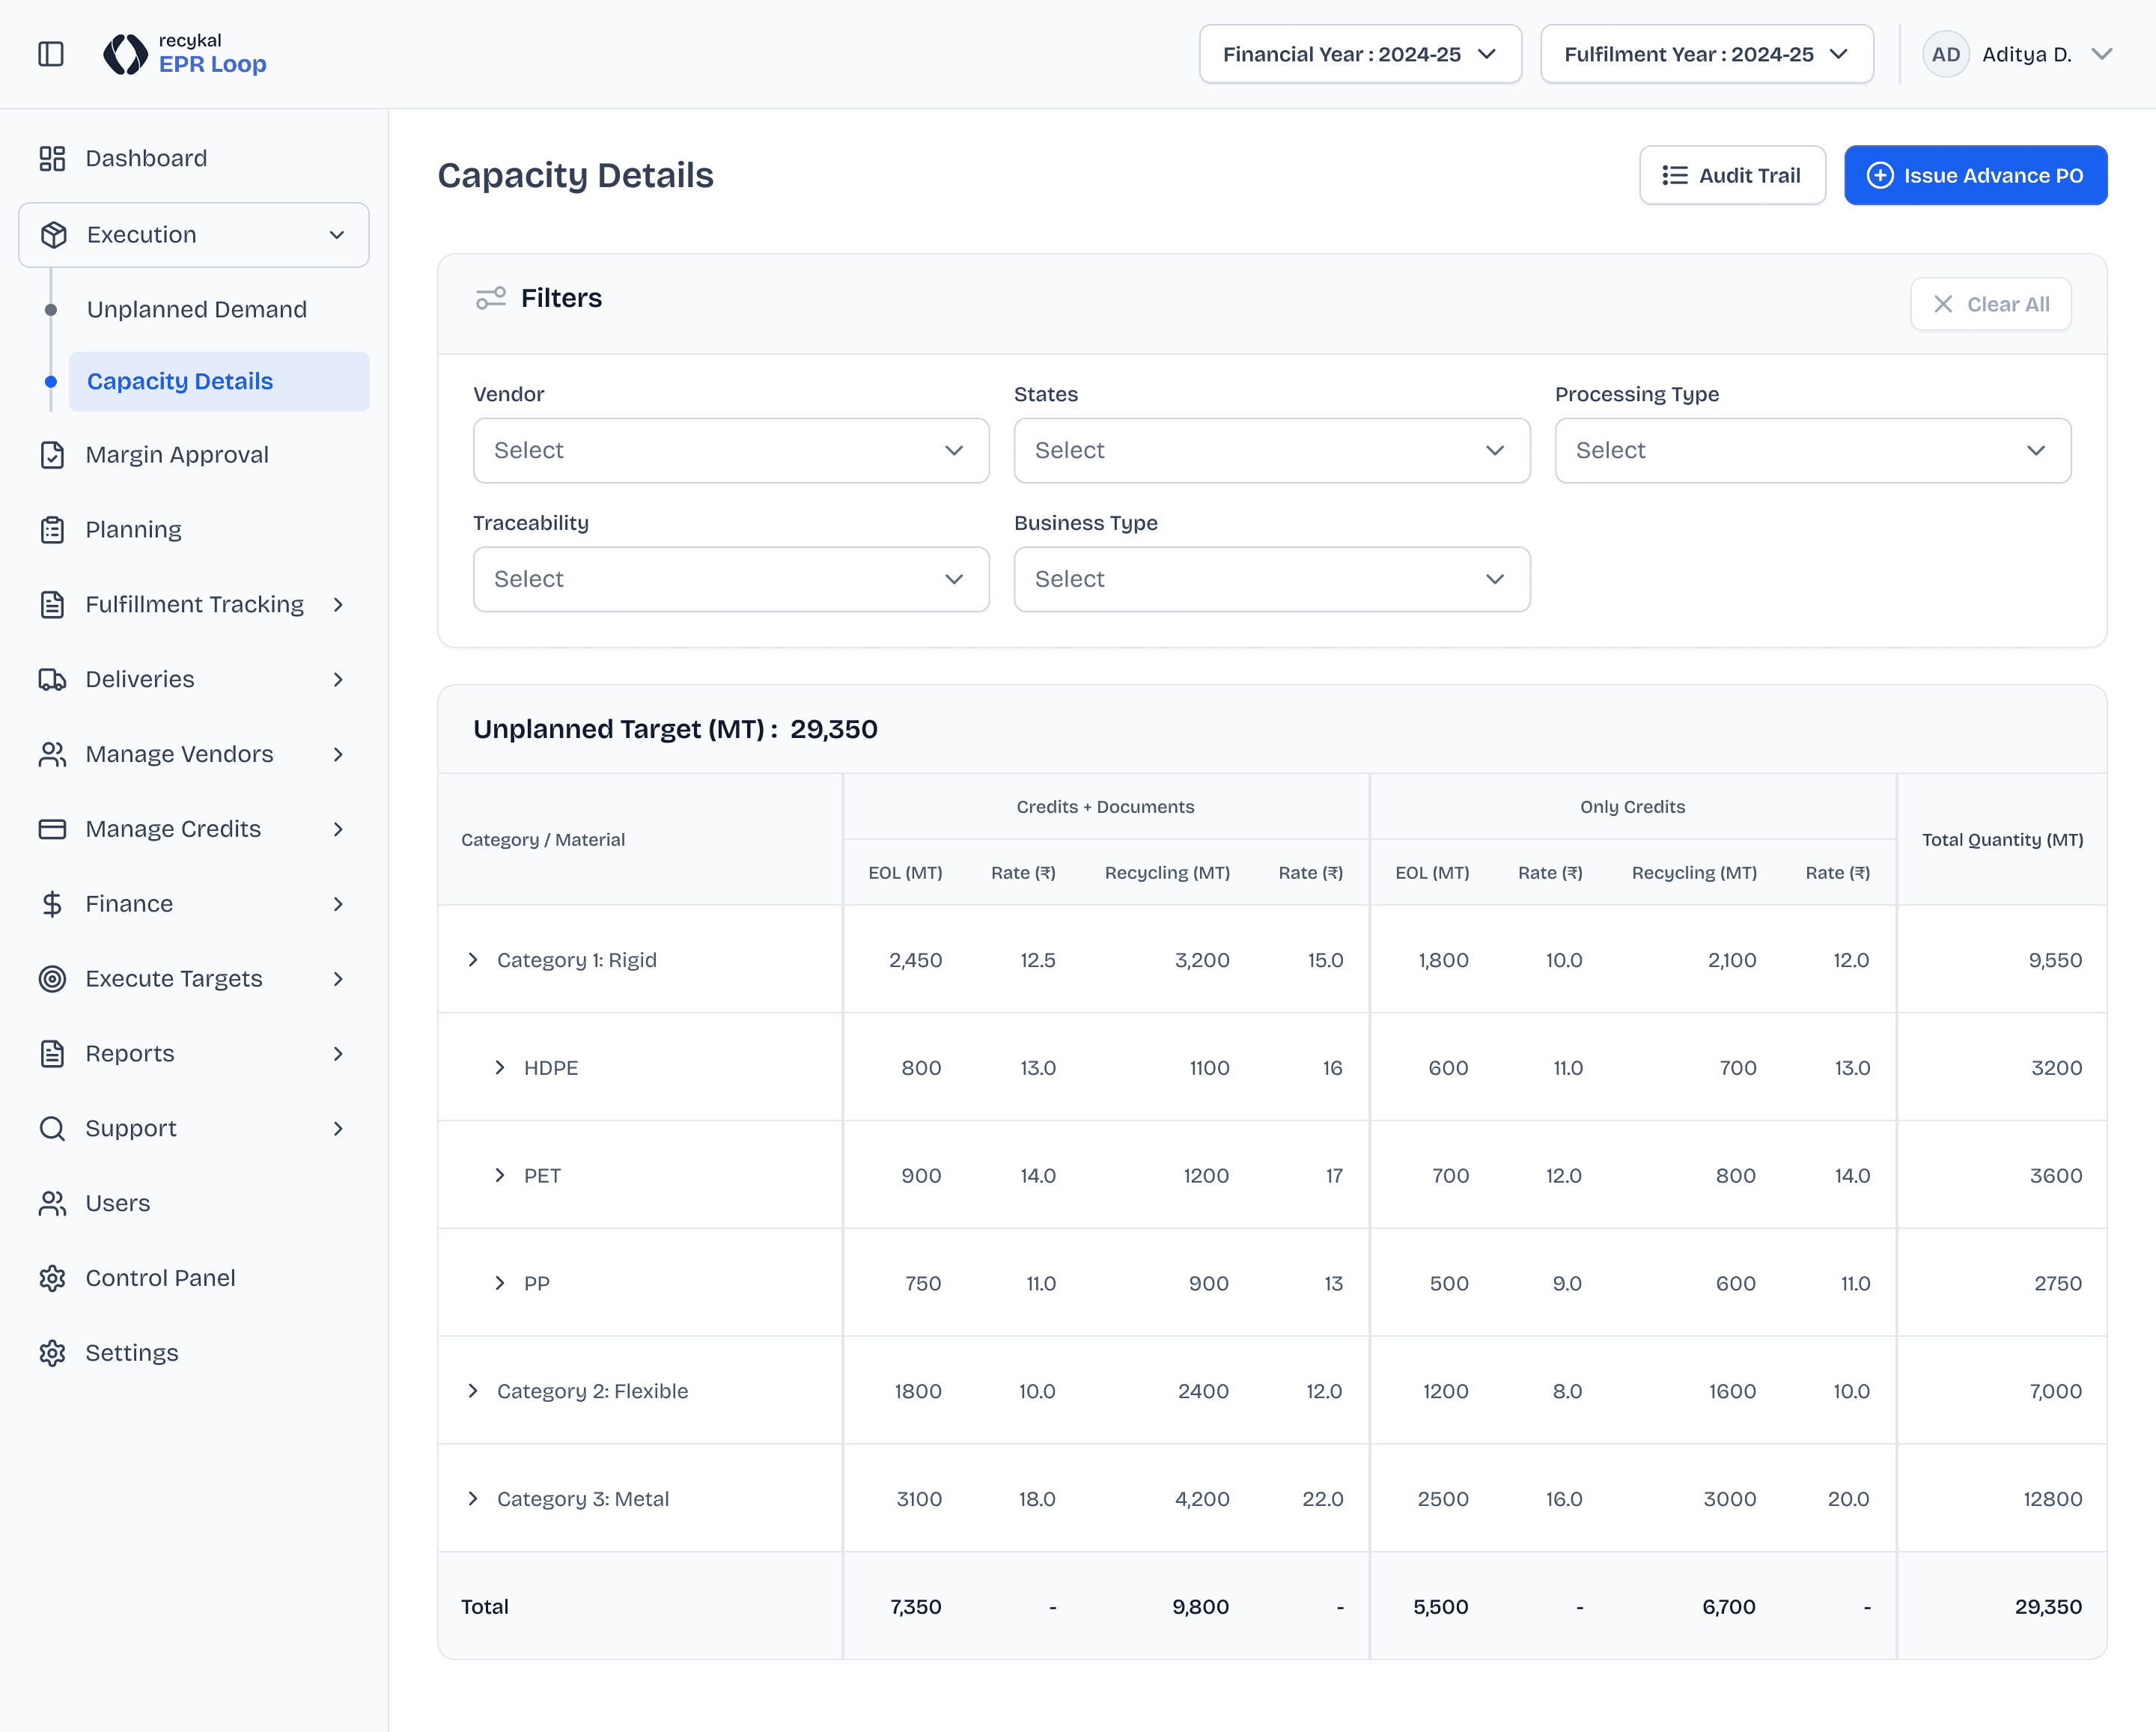Open the Vendor filter dropdown
This screenshot has width=2156, height=1732.
(x=730, y=451)
